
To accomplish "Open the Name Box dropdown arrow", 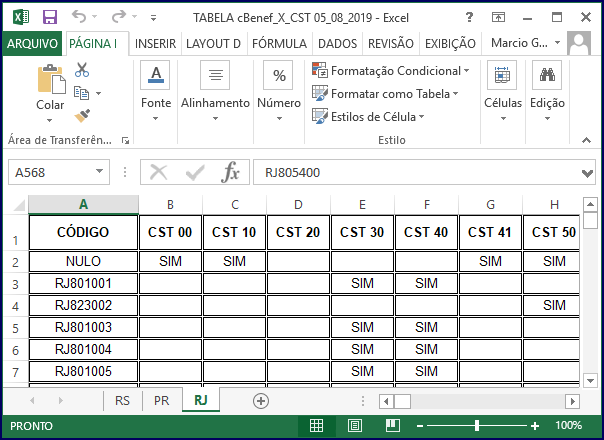I will (x=99, y=171).
